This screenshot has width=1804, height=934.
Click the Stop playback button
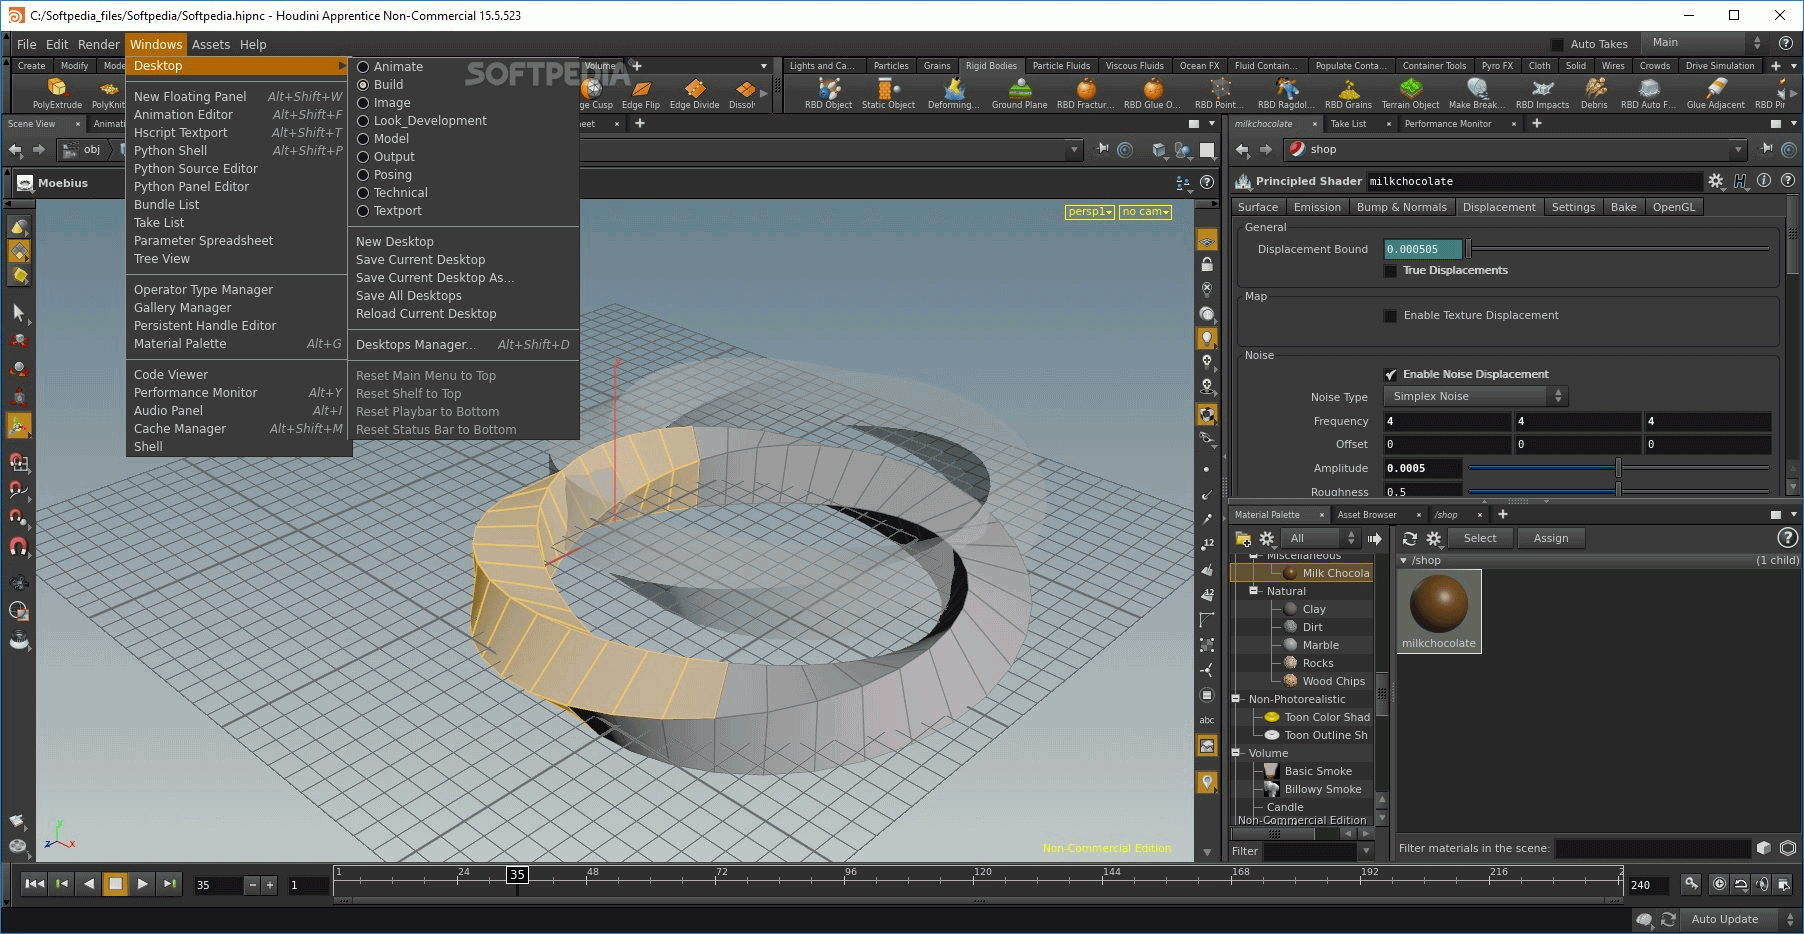[115, 884]
